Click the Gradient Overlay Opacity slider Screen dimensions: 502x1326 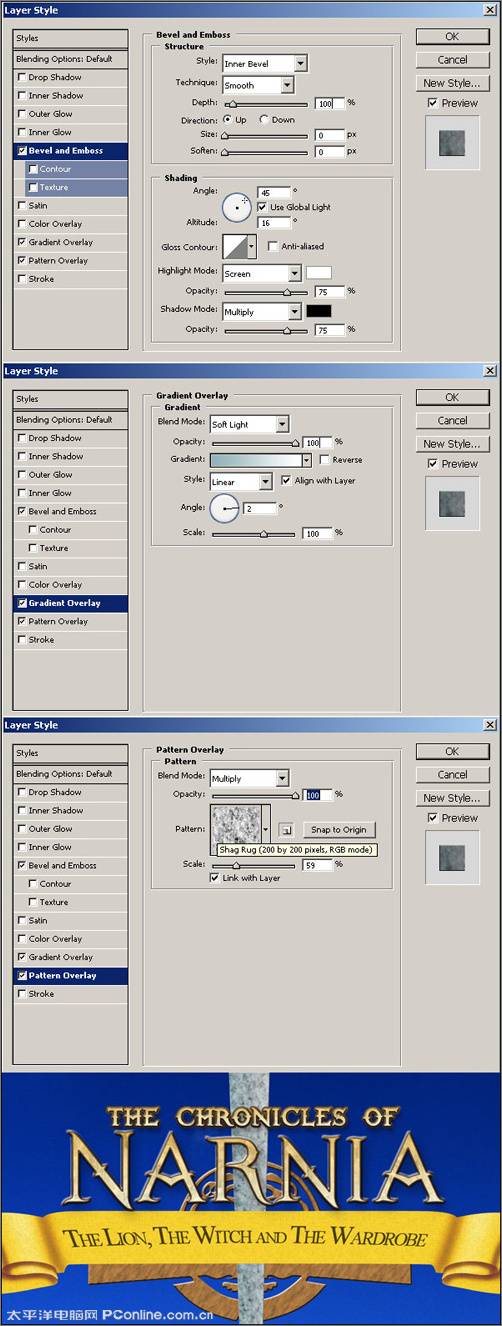(253, 443)
